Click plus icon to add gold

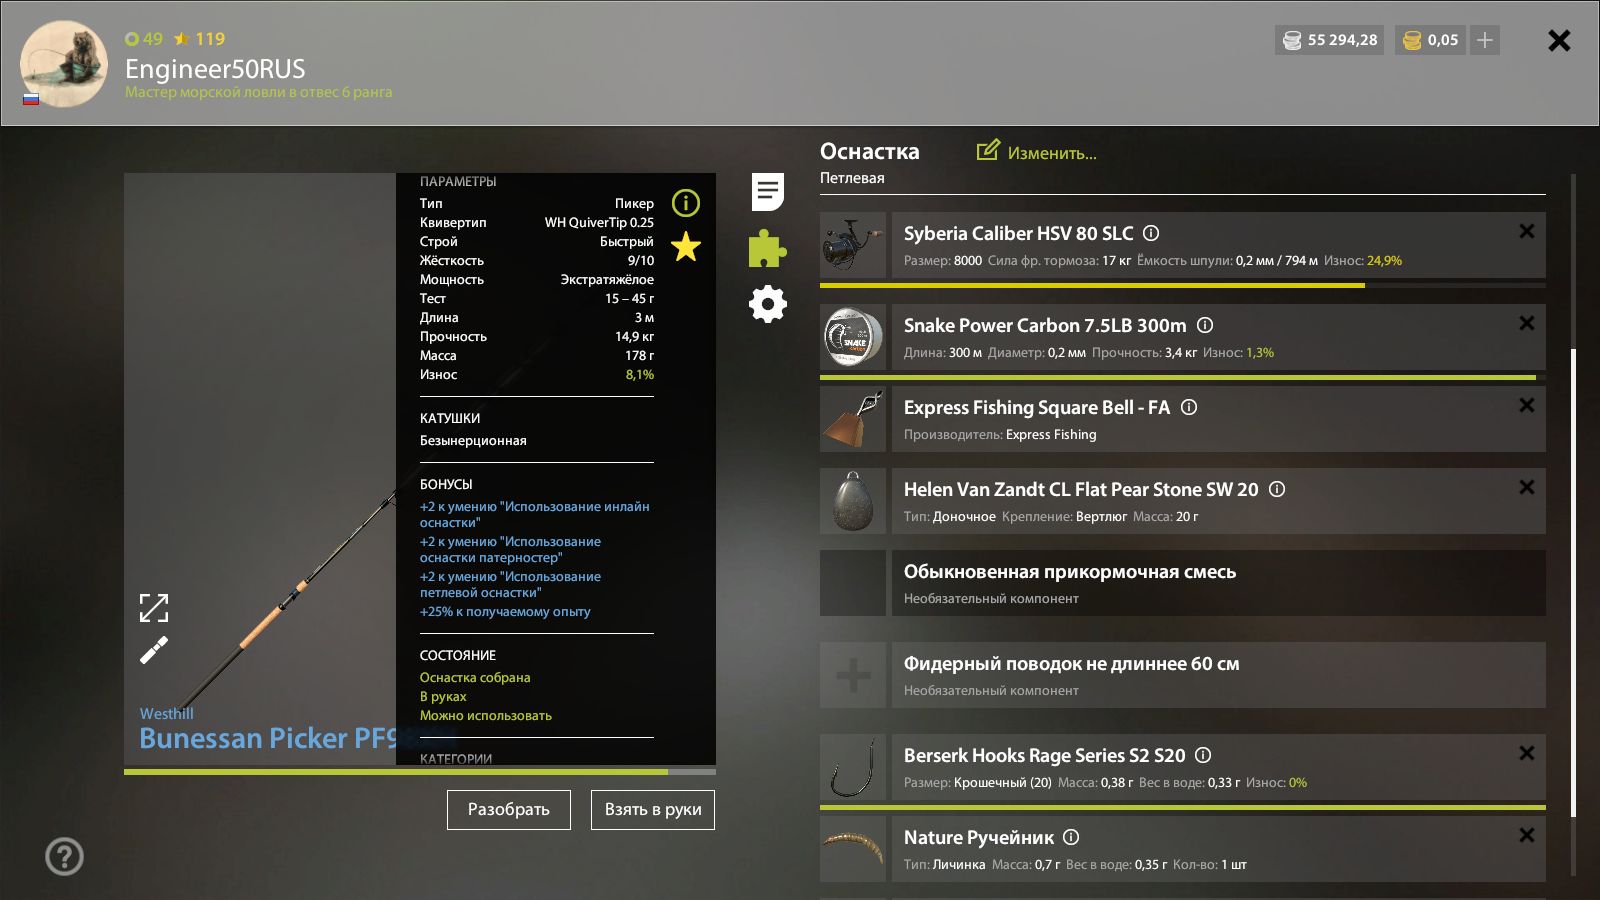tap(1485, 40)
